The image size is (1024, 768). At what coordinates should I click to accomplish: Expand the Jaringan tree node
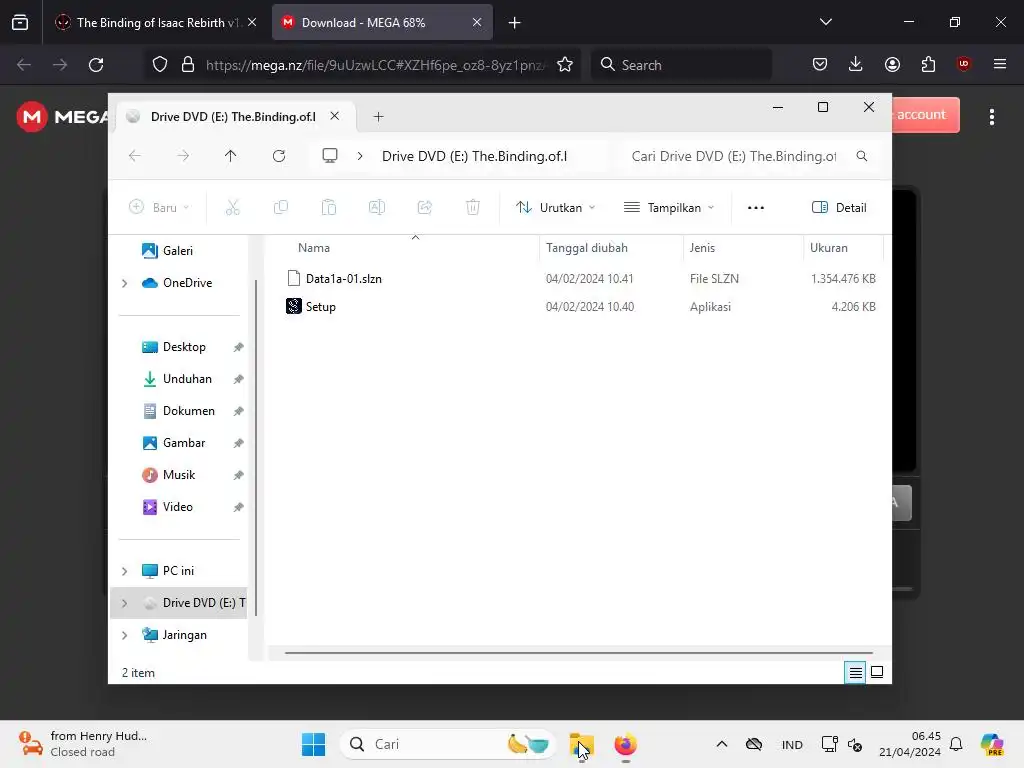click(x=125, y=635)
